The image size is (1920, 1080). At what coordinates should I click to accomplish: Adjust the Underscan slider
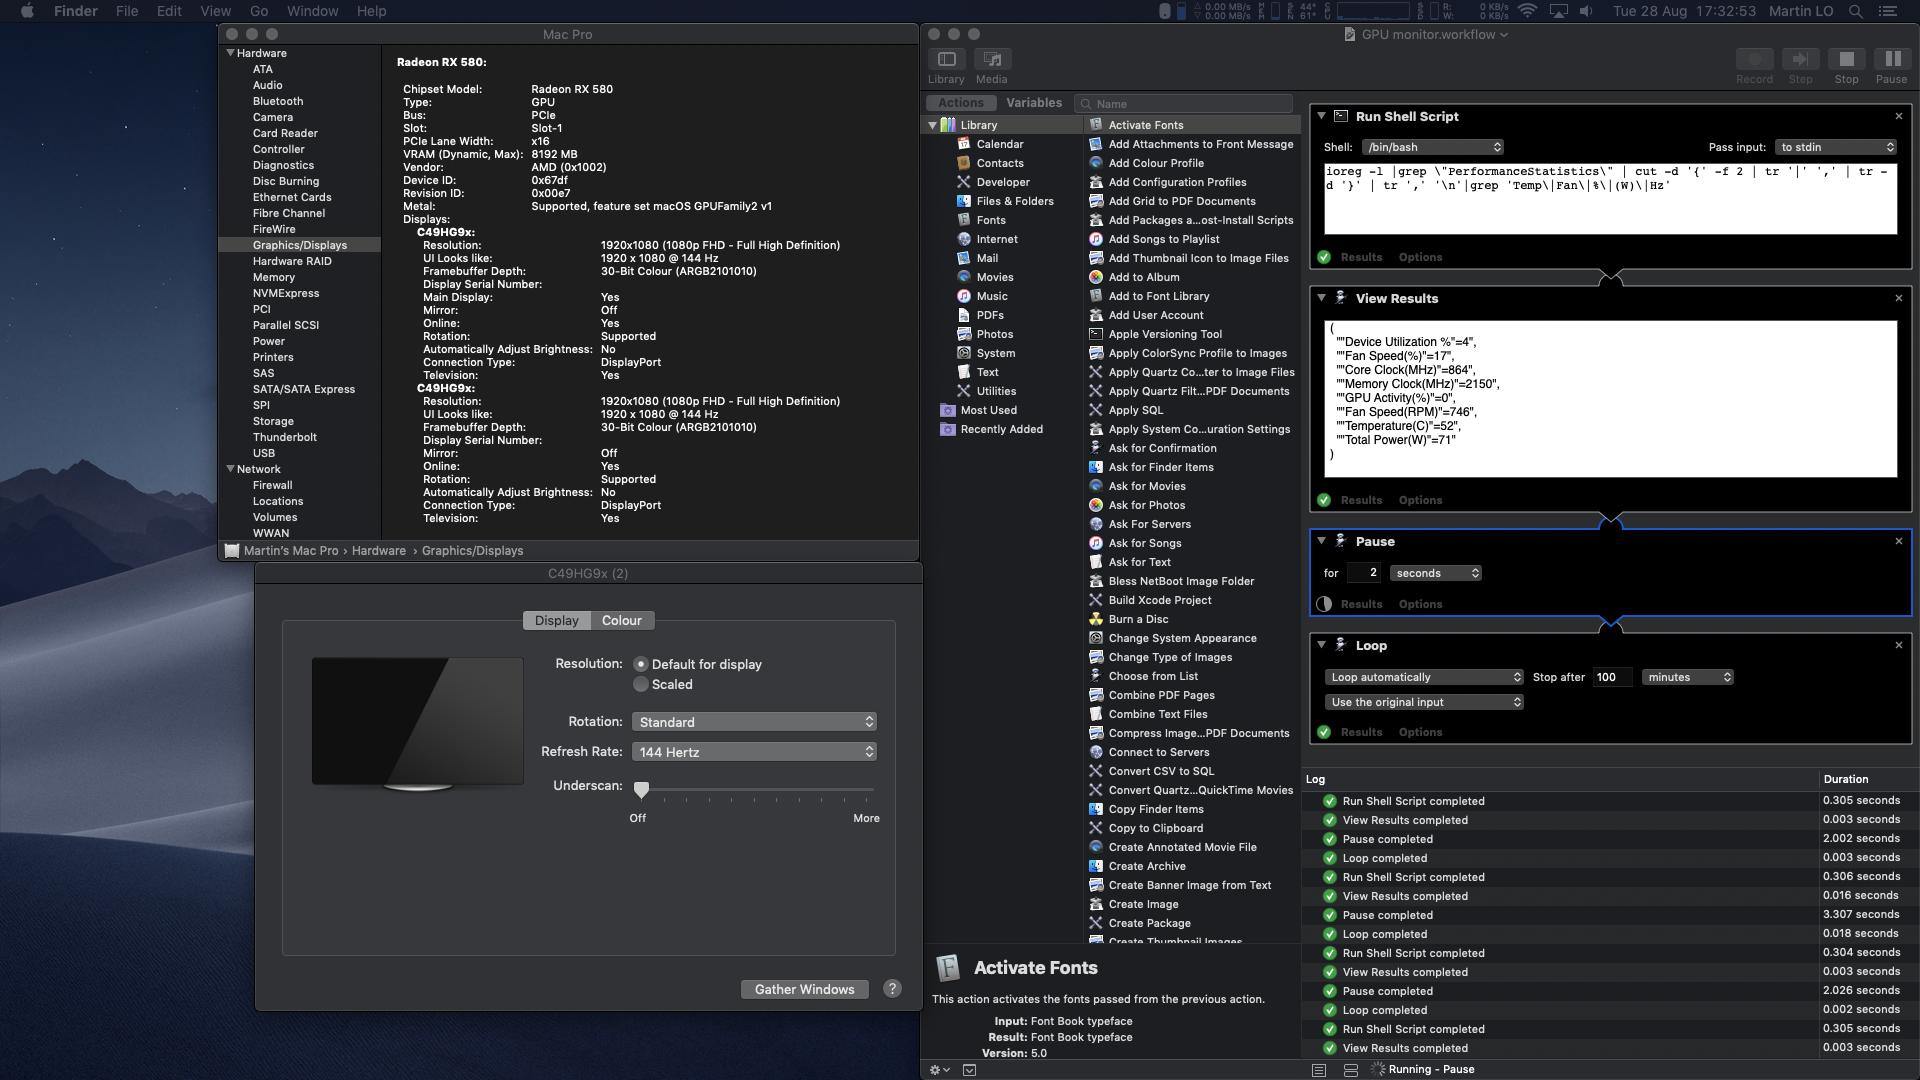click(641, 789)
